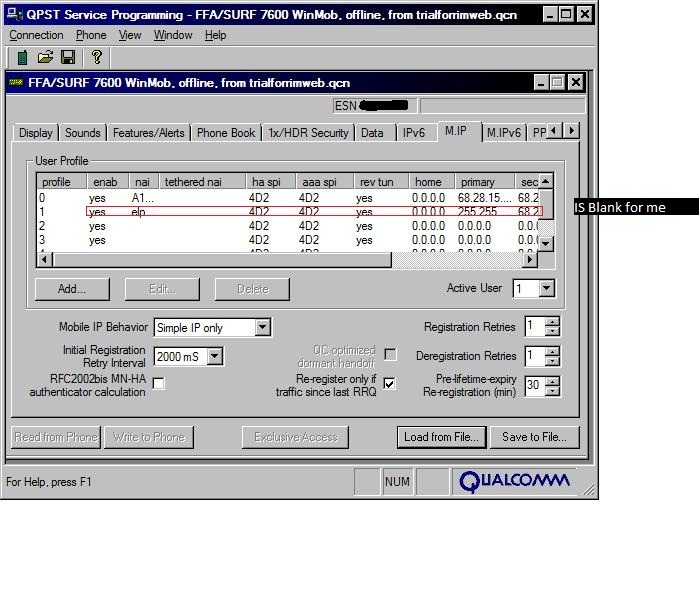
Task: Click the Pre-lifetime-expiry value field showing 30
Action: click(535, 386)
